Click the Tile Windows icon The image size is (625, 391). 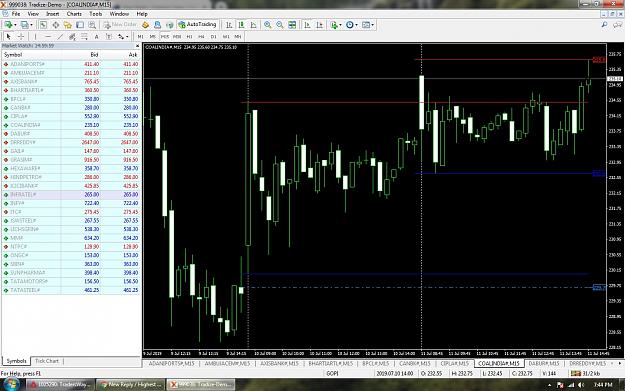[292, 25]
